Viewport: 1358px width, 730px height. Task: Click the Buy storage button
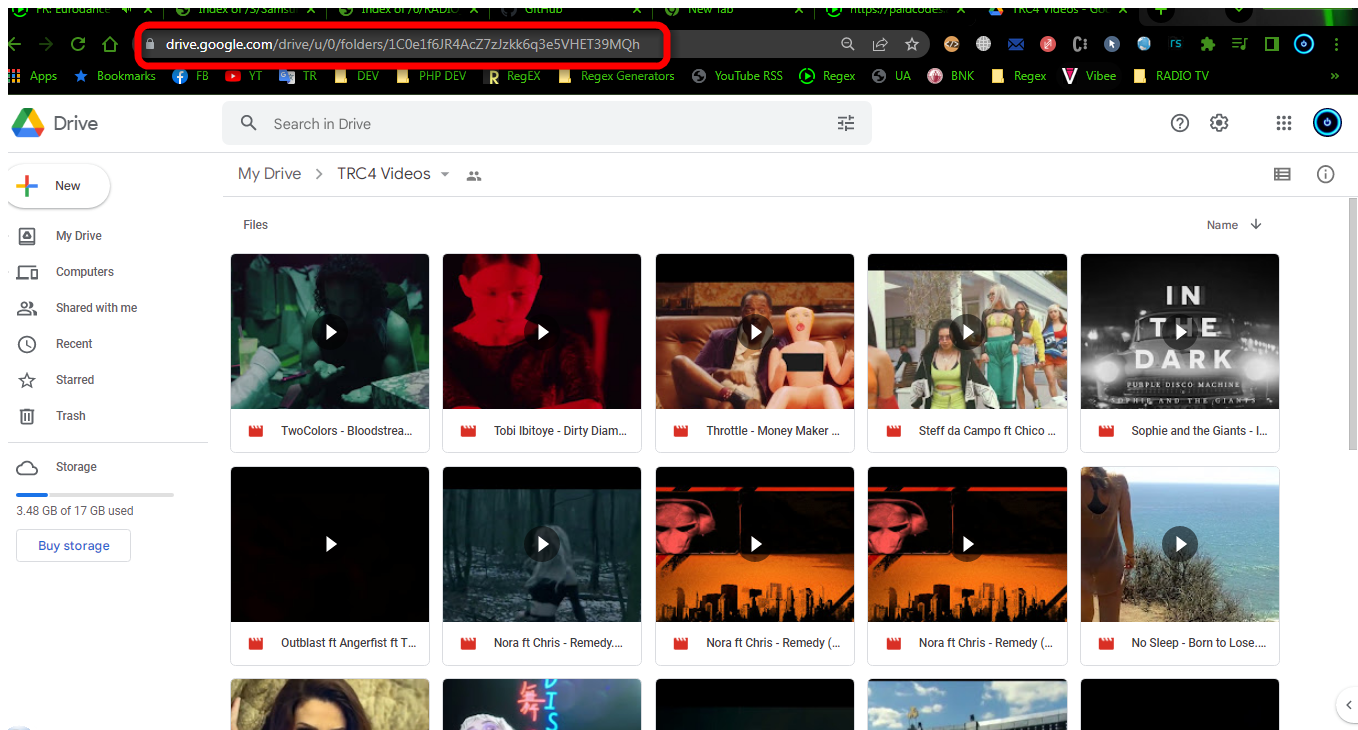73,546
